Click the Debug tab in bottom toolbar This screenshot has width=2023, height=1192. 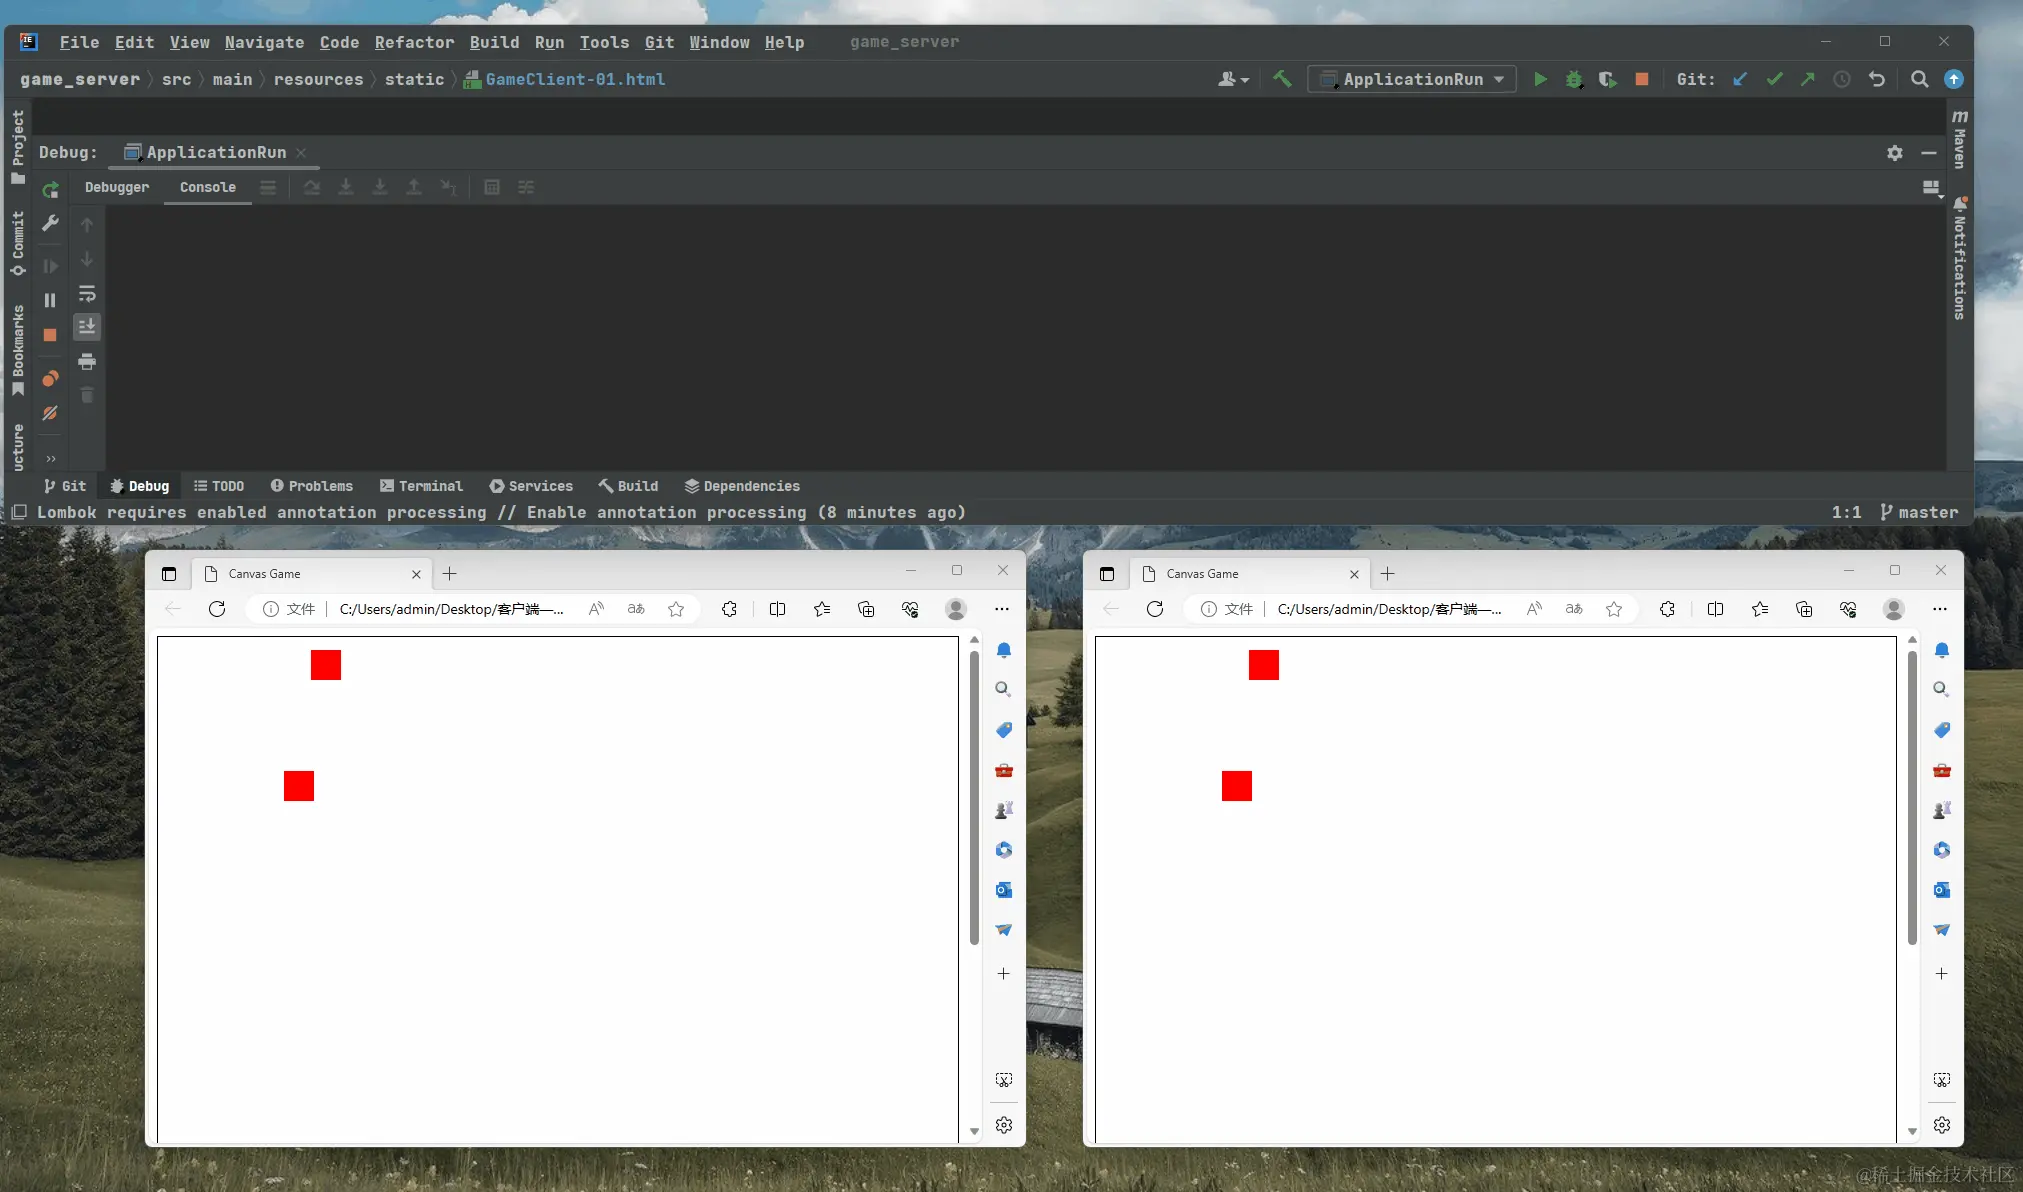point(138,485)
